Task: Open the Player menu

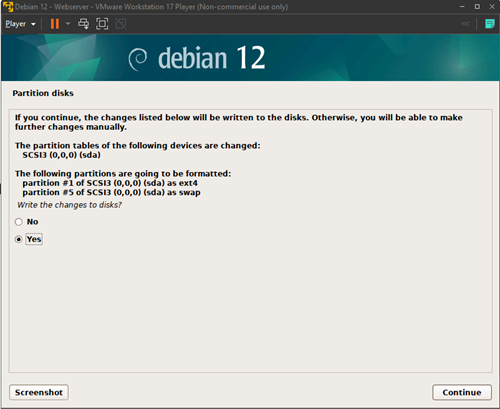Action: tap(20, 24)
